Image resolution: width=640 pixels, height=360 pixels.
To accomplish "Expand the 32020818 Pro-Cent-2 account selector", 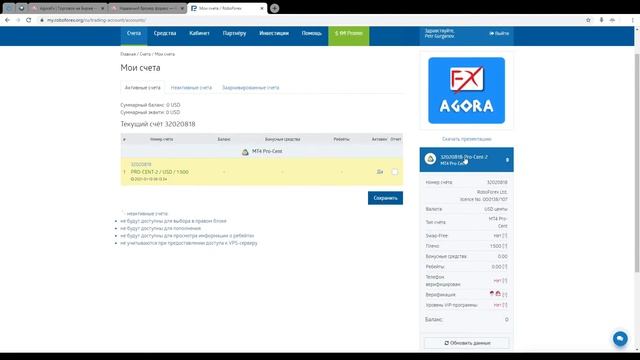I will click(467, 160).
